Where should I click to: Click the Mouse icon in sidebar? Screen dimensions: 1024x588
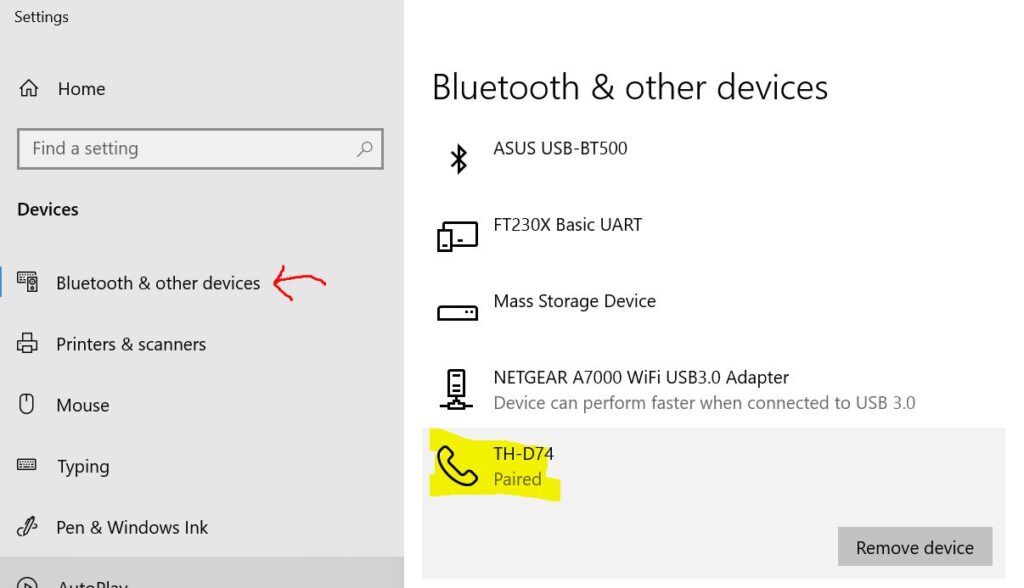(x=27, y=405)
